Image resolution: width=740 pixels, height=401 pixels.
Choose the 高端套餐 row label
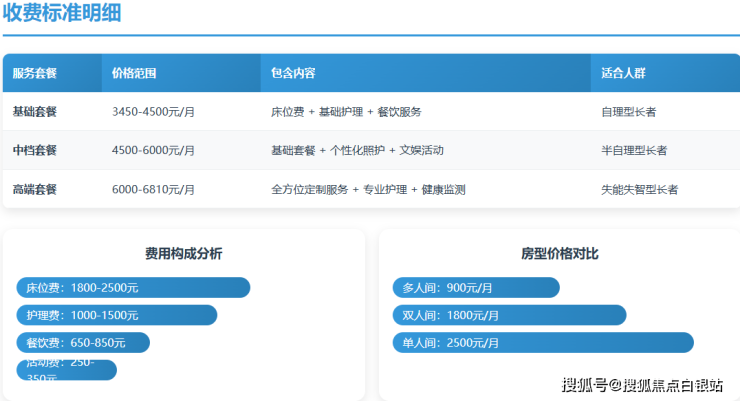pyautogui.click(x=35, y=189)
